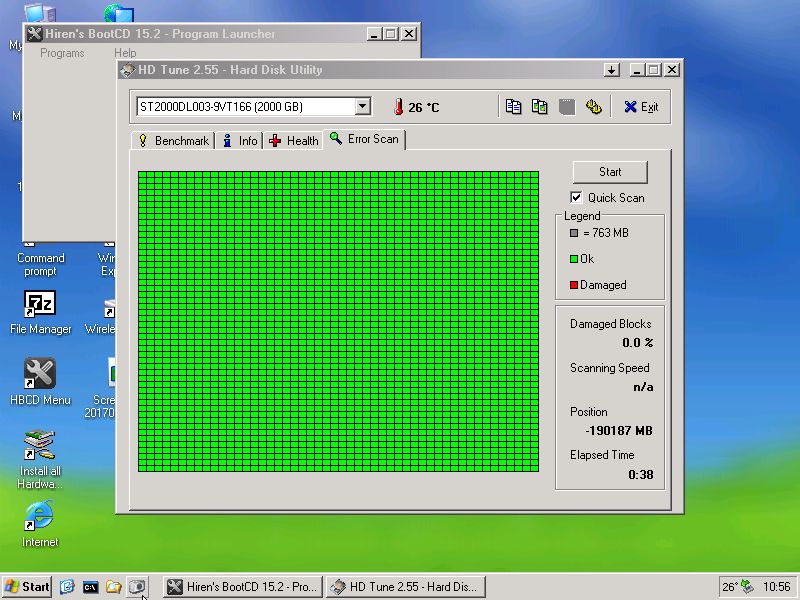Open the Programs menu in launcher

(x=62, y=53)
